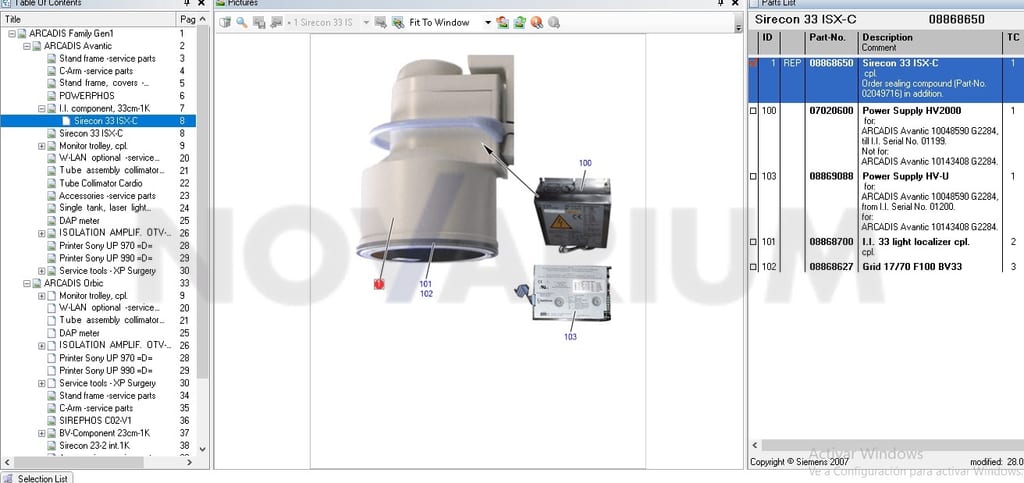Click the orange info search icon in toolbar
Image resolution: width=1024 pixels, height=483 pixels.
coord(537,23)
